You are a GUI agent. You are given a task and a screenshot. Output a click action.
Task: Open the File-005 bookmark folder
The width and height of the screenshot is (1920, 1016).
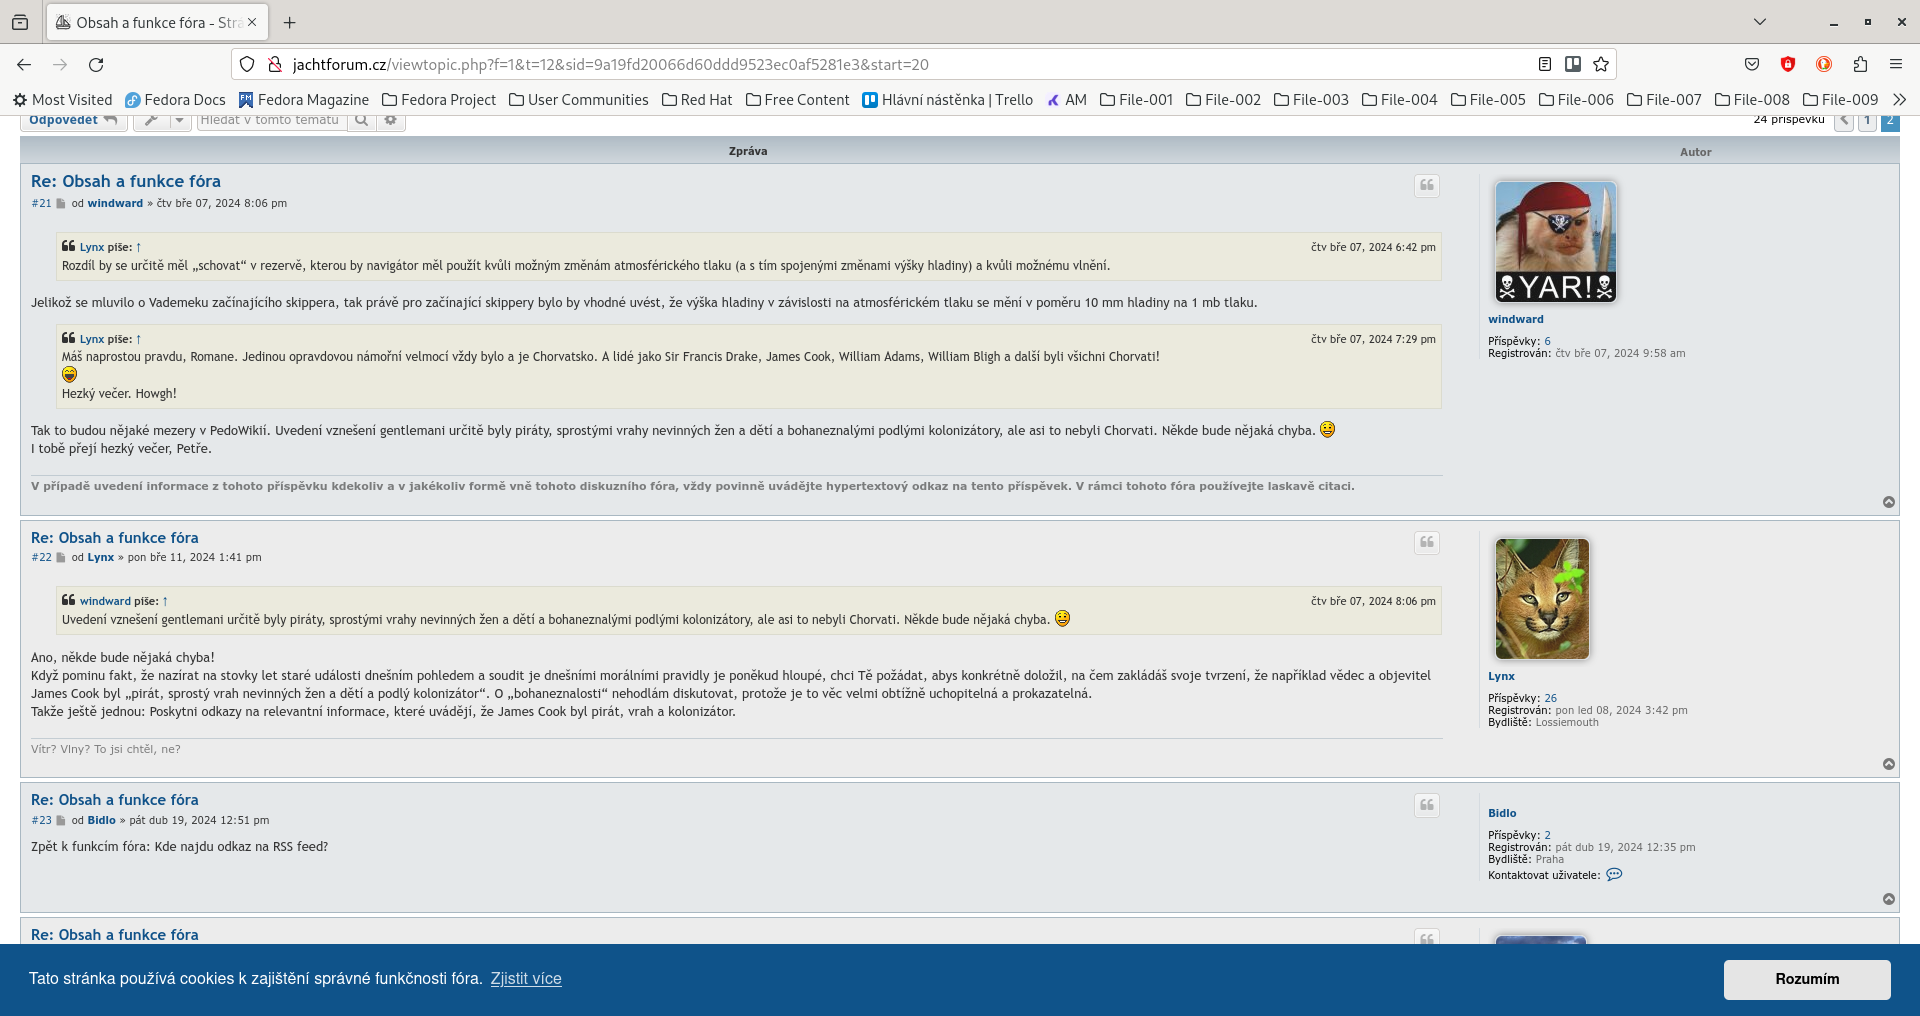[1488, 100]
